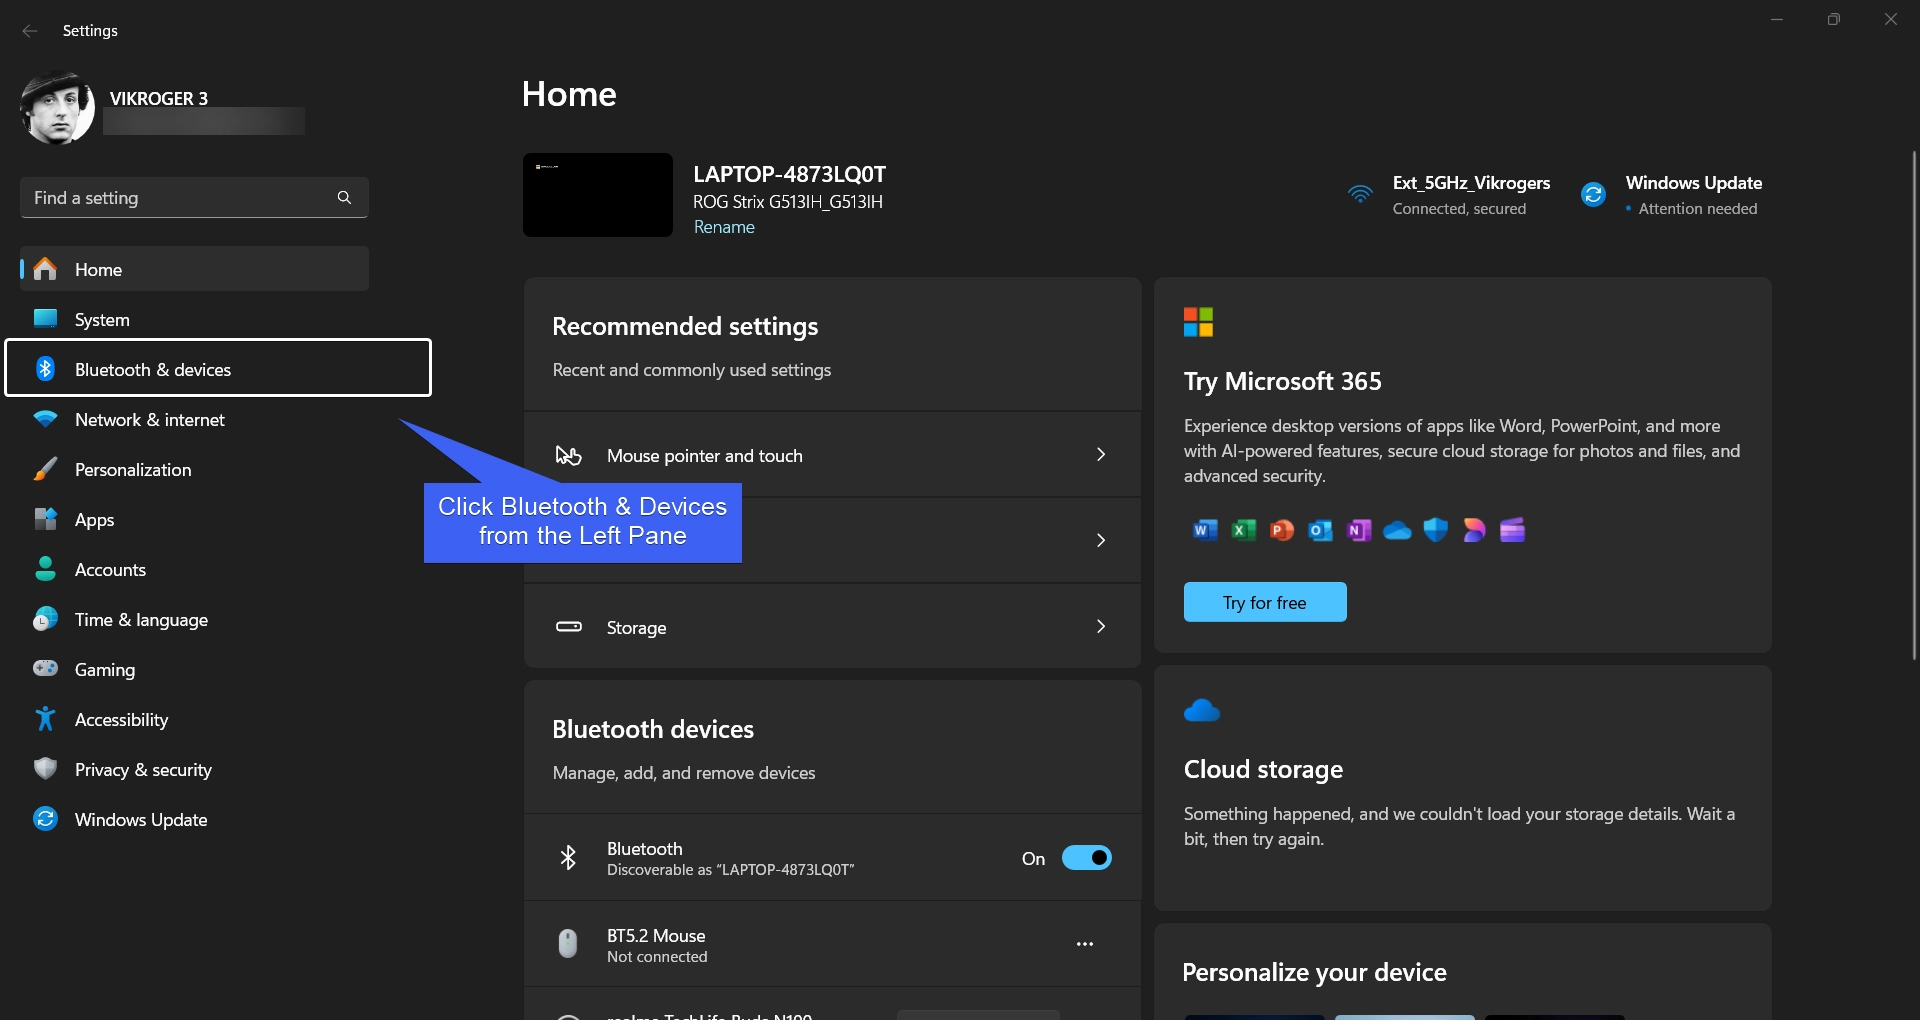1920x1020 pixels.
Task: Turn off the Bluetooth toggle
Action: tap(1086, 858)
